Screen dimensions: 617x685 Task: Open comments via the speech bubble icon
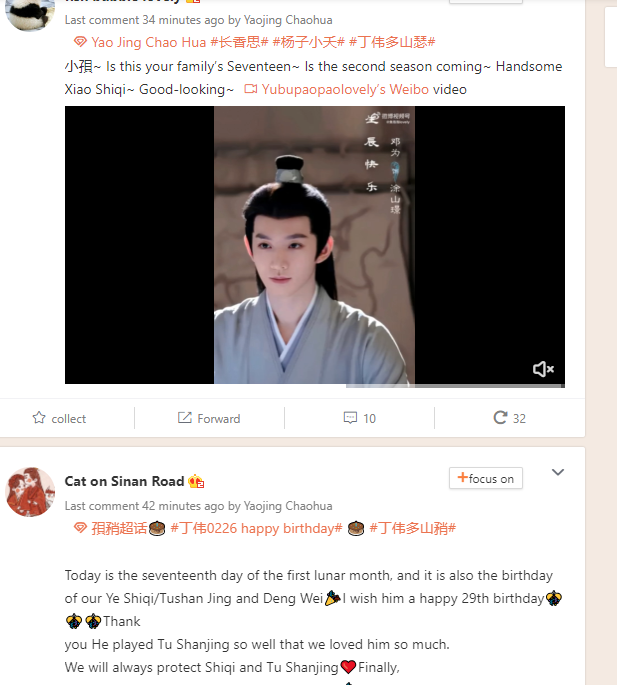tap(350, 418)
